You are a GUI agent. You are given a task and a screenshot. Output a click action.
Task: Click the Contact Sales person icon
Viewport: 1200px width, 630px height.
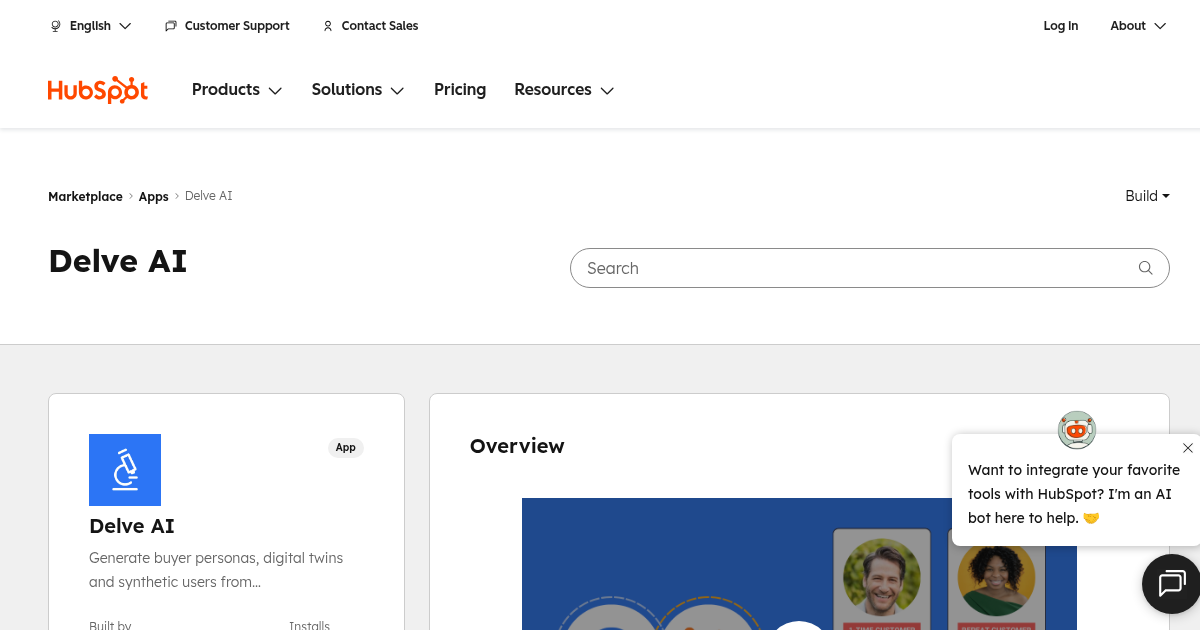(x=328, y=26)
